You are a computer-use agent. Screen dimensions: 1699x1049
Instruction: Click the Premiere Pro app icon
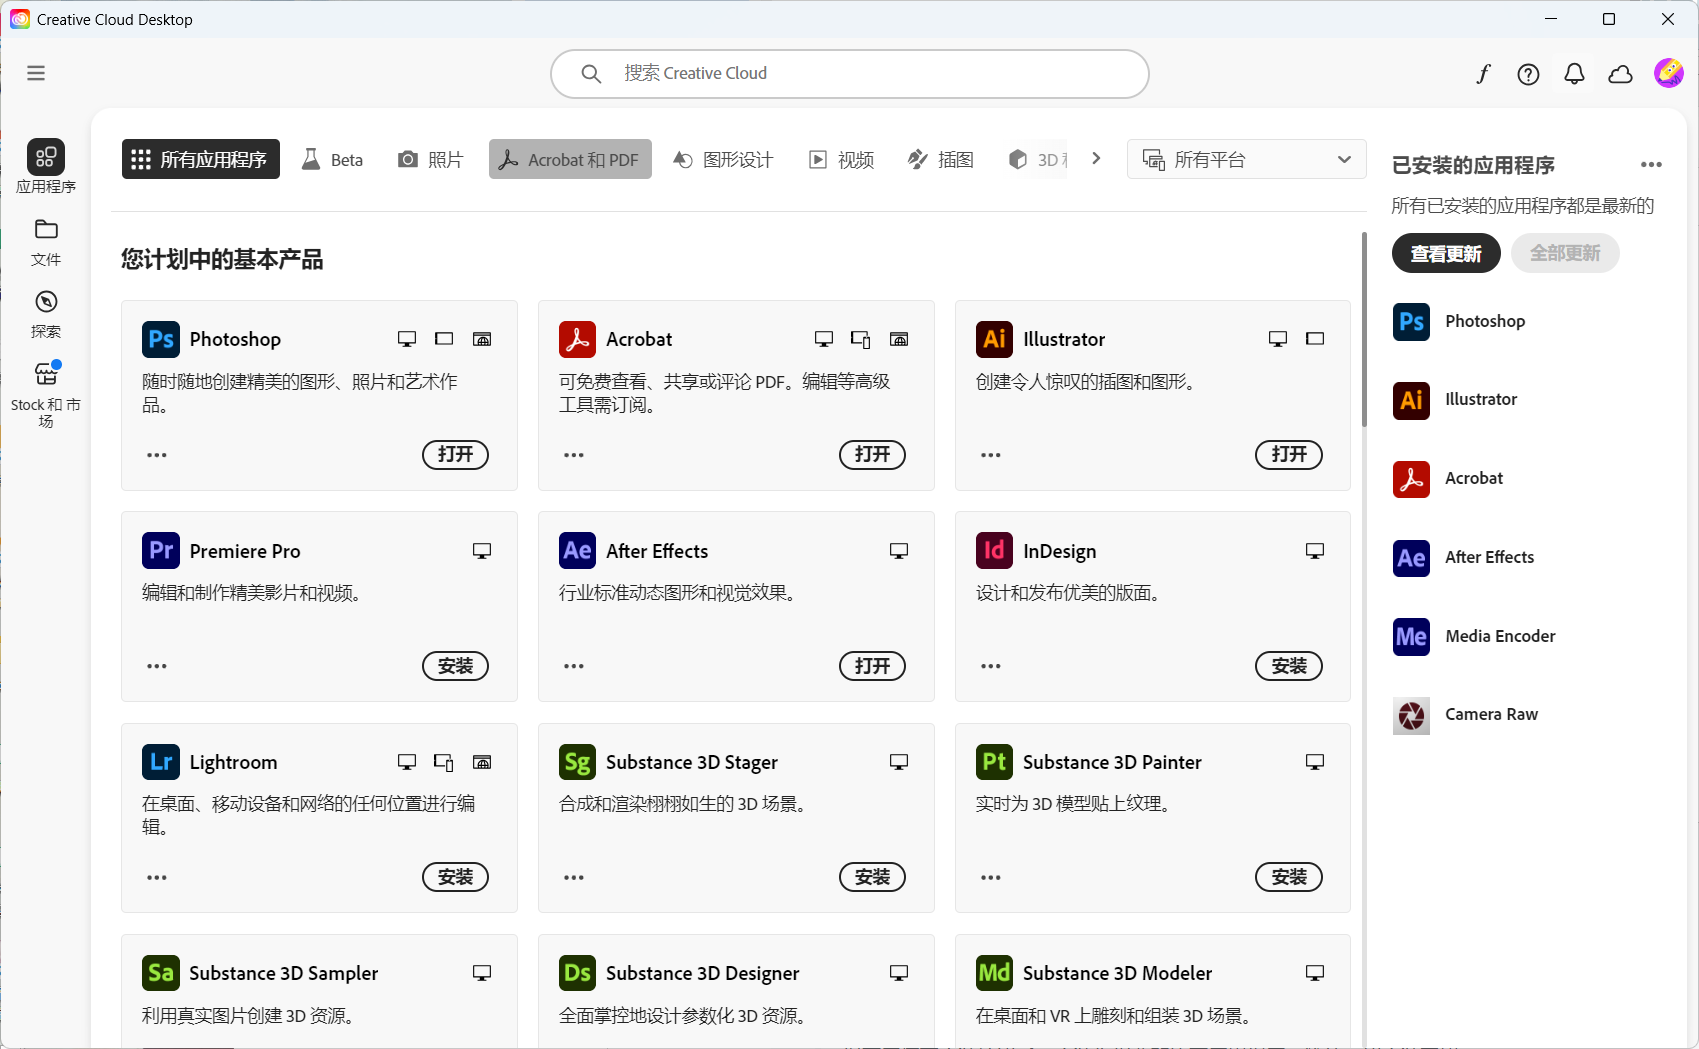click(x=161, y=550)
